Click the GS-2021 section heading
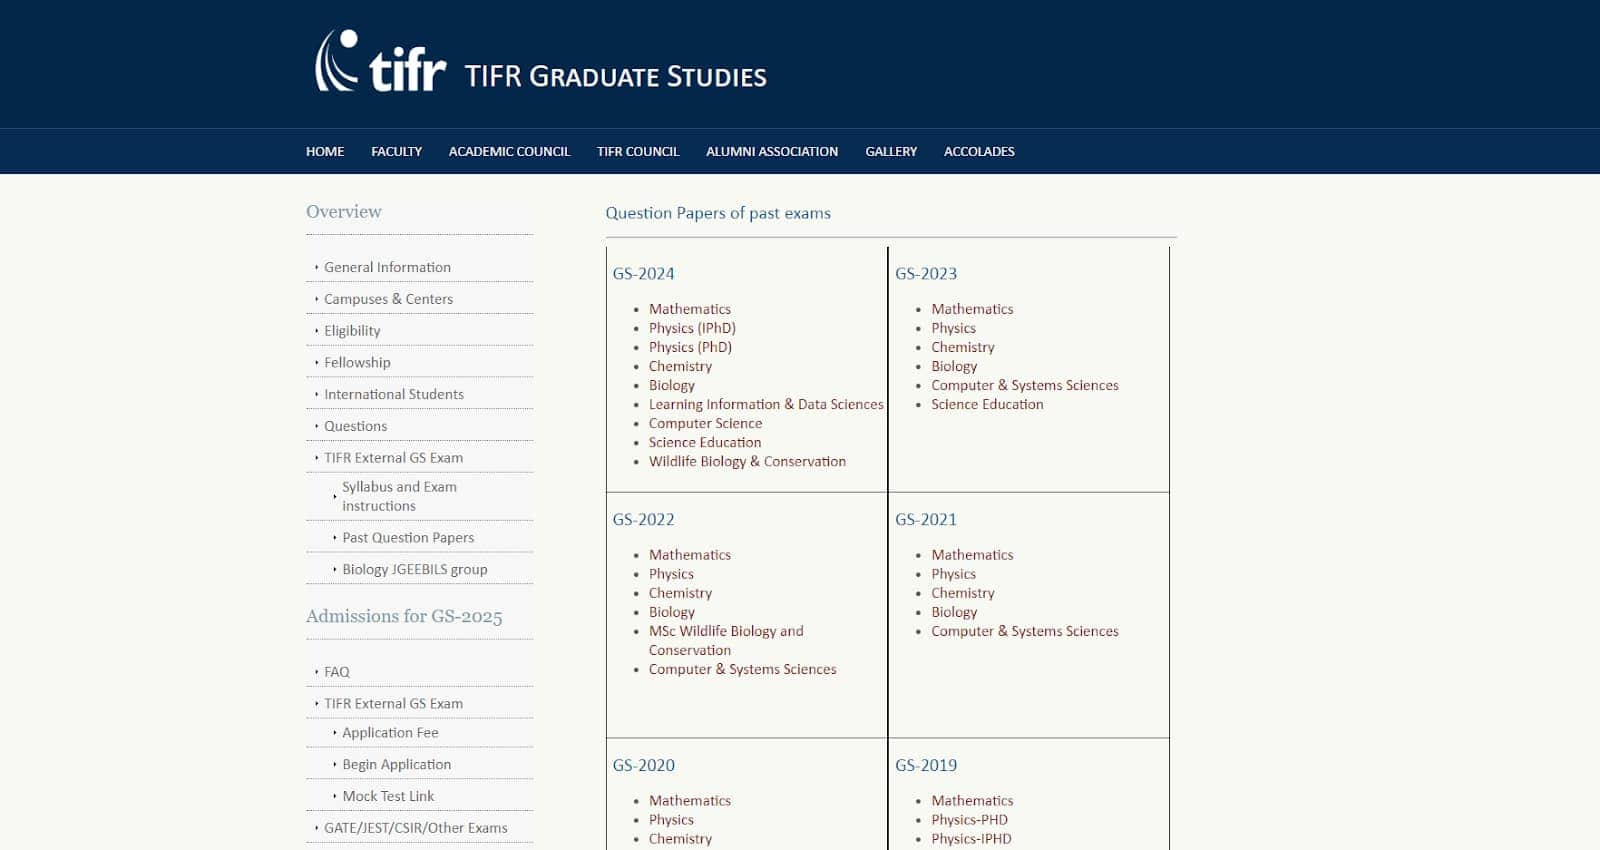Screen dimensions: 1600x850 pos(926,520)
